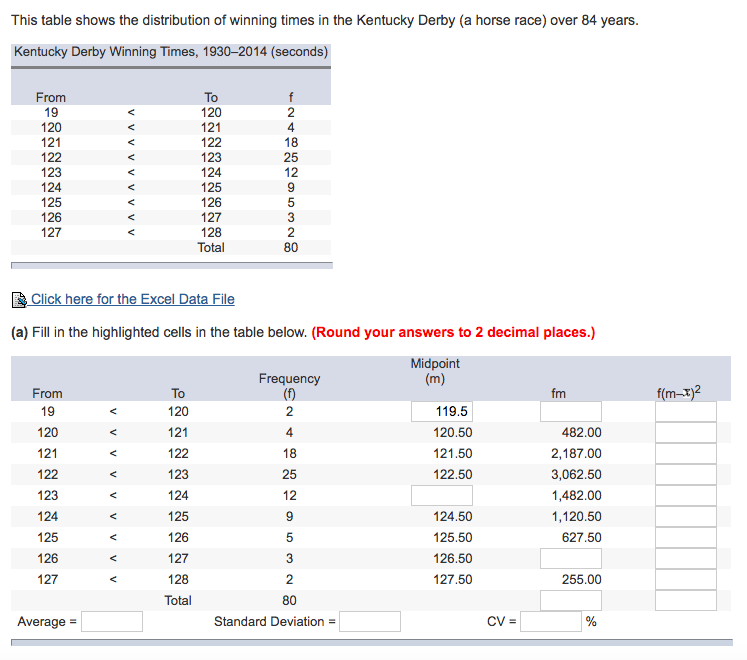Viewport: 747px width, 660px height.
Task: Click the f(m–x̄)² field for row 125
Action: (686, 538)
